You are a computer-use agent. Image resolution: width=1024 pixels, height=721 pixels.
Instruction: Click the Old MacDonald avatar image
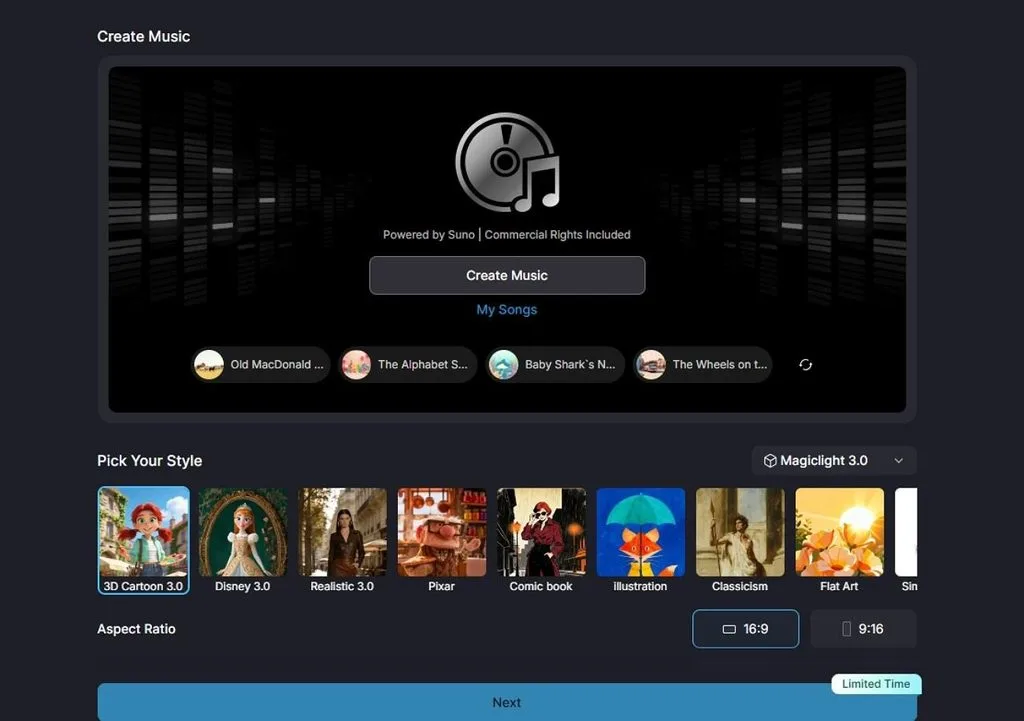(209, 364)
